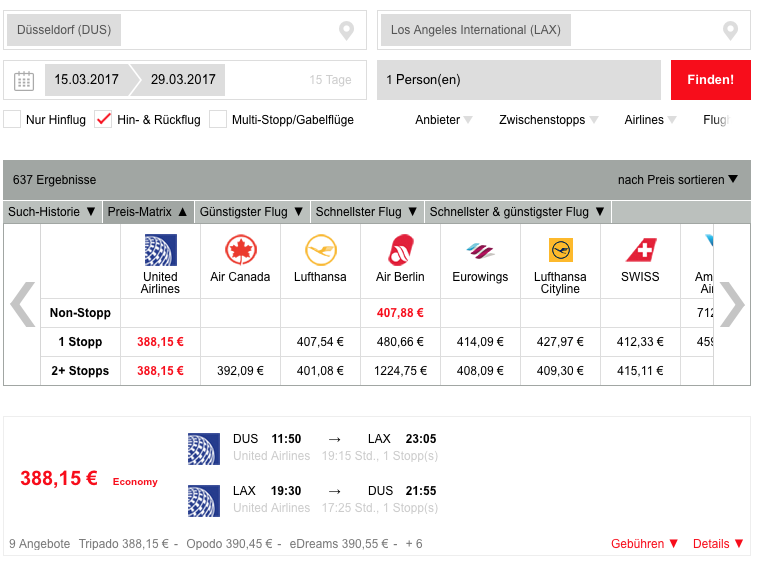This screenshot has width=778, height=575.
Task: Click United Airlines logo on the LAX return flight
Action: click(x=204, y=501)
